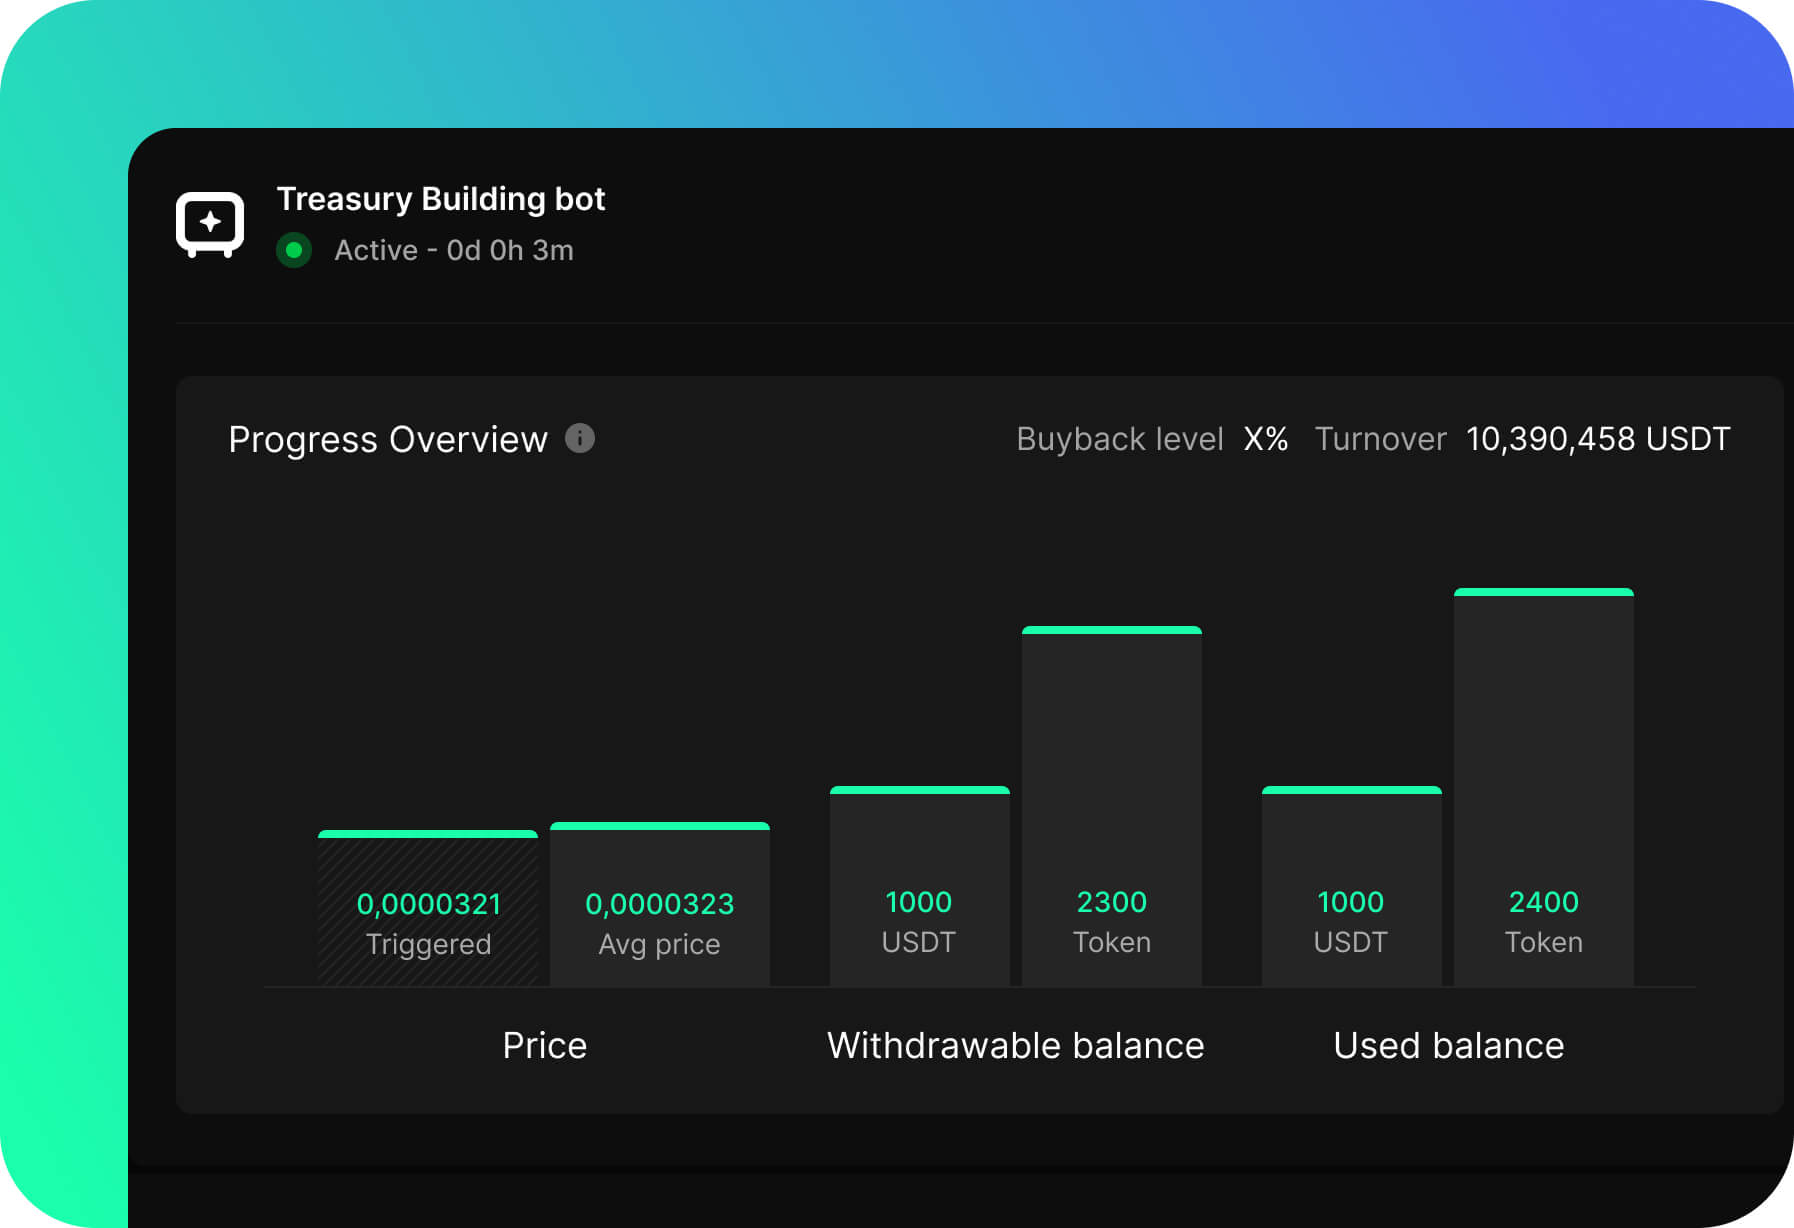Click the Active - 0d 0h 3m status text

(452, 251)
